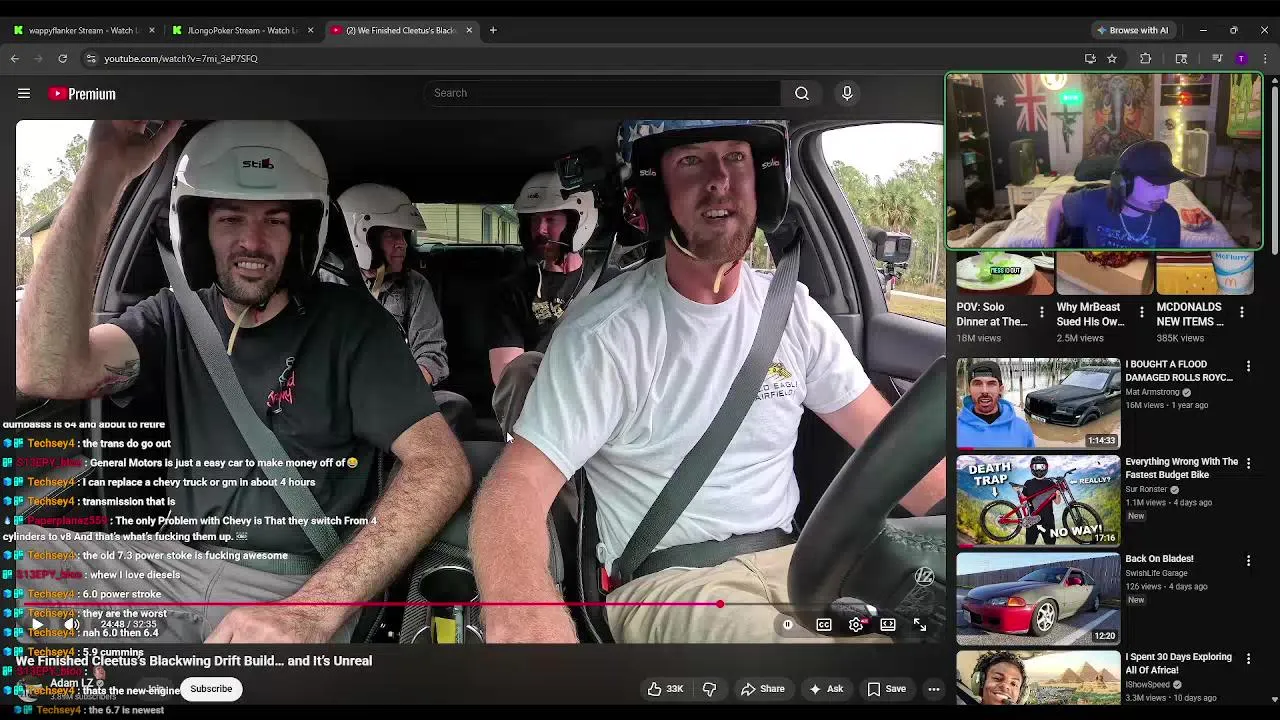Open the browser three-dot menu
This screenshot has width=1280, height=720.
click(x=1265, y=59)
